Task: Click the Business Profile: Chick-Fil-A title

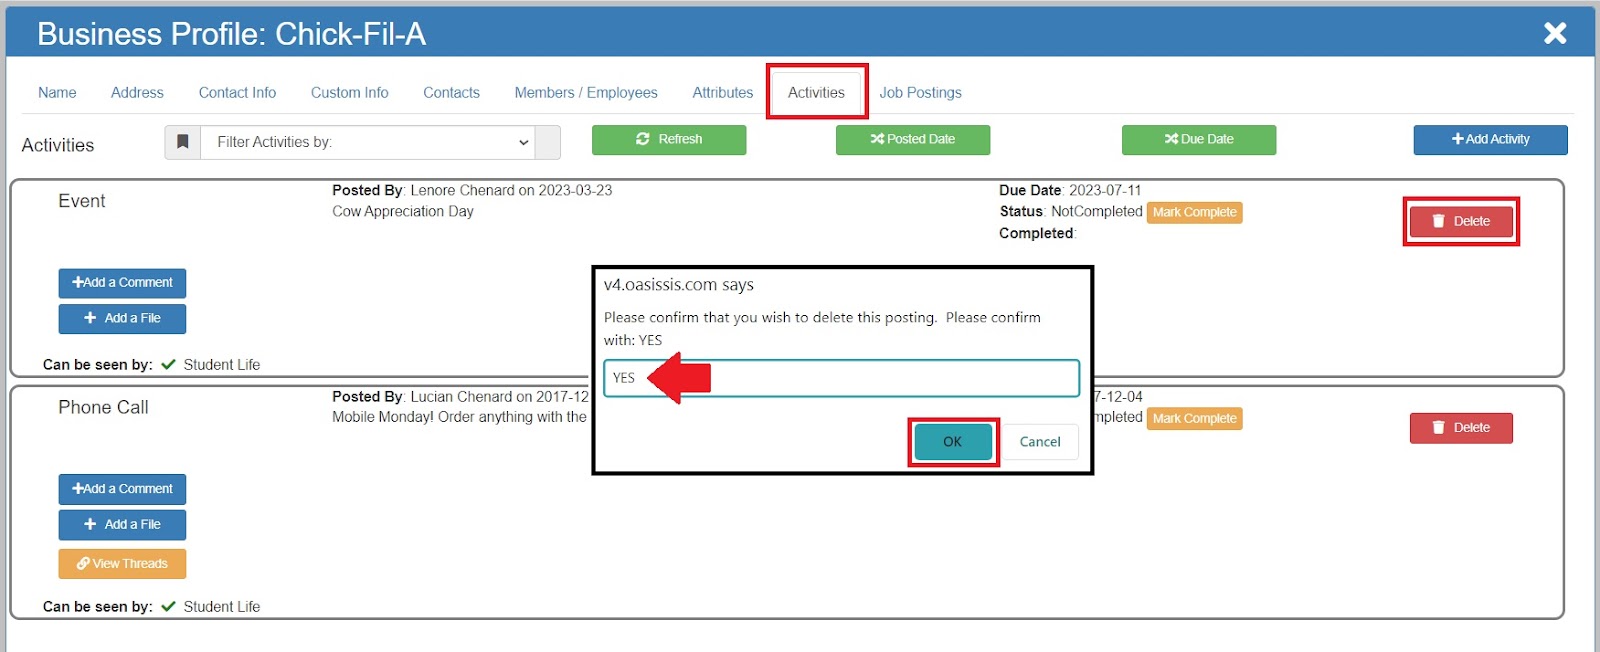Action: coord(232,34)
